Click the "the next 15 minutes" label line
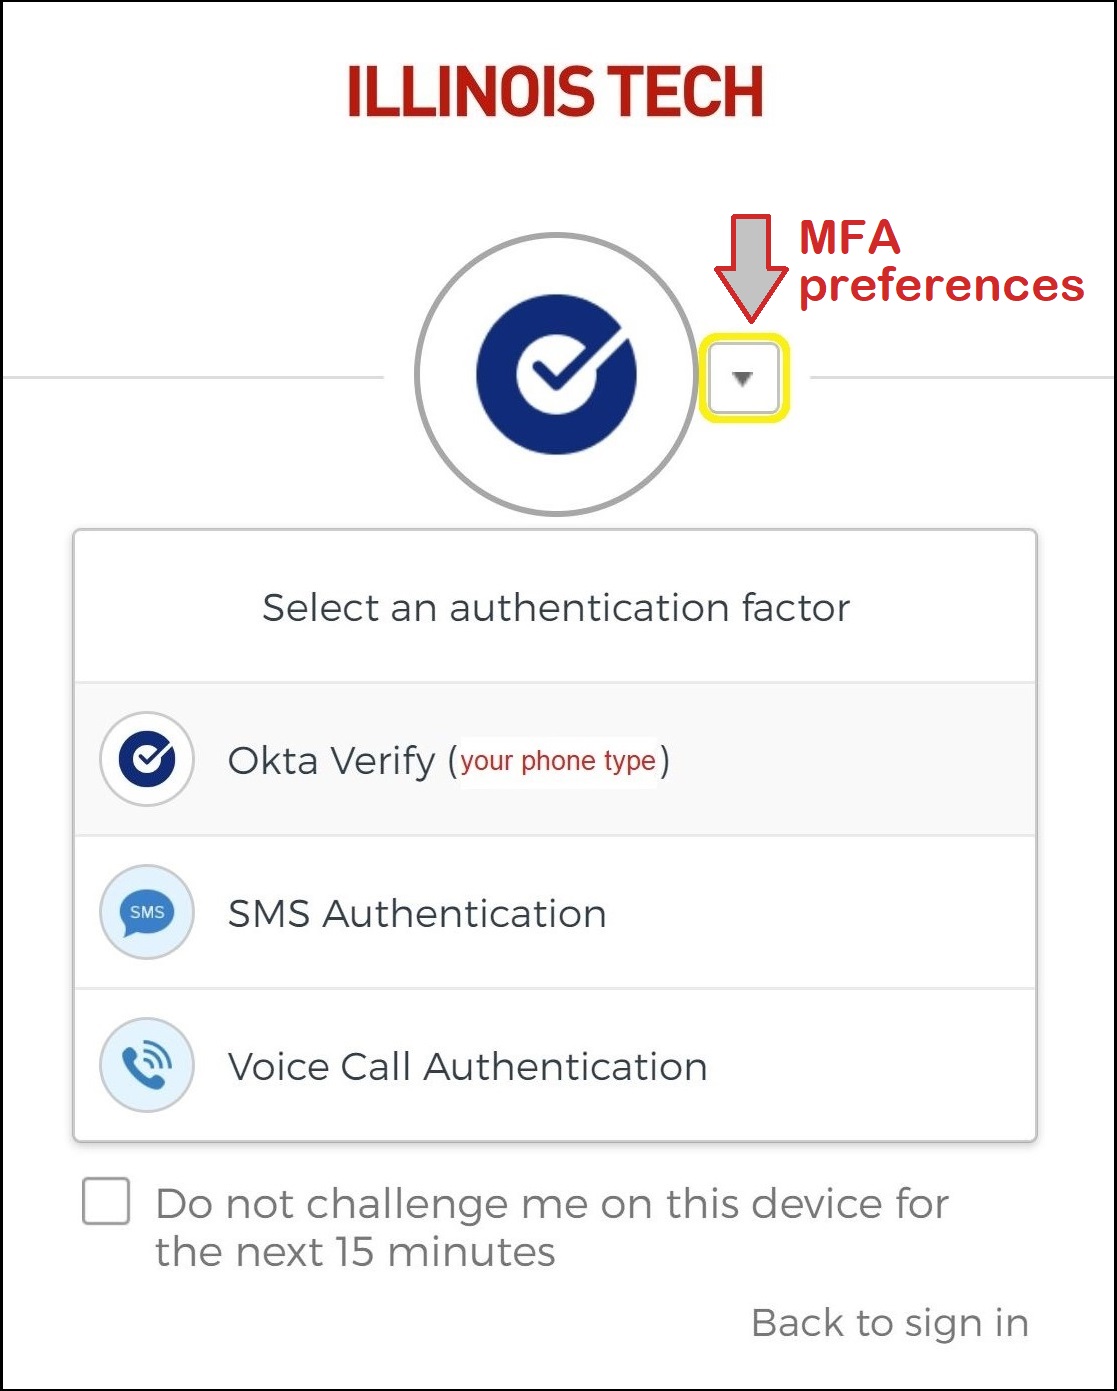The width and height of the screenshot is (1117, 1391). coord(355,1252)
